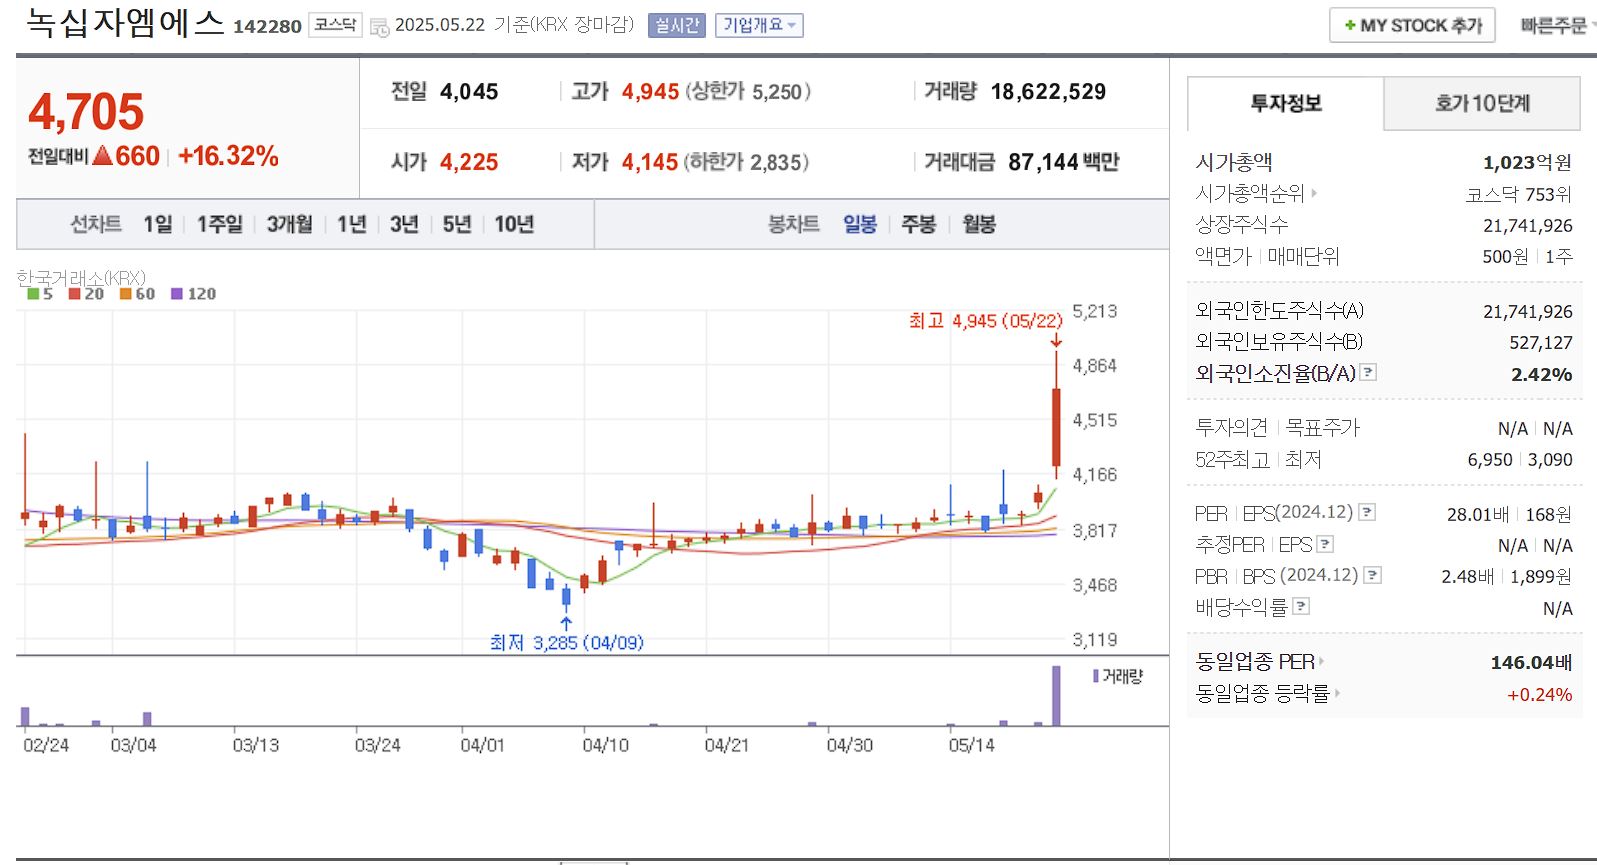1597x865 pixels.
Task: Open help icon next to PER EPS(2024.12)
Action: pos(1367,512)
